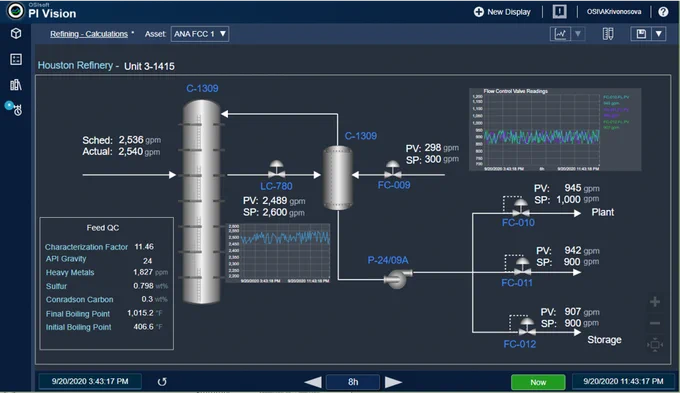Click the API Gravity label
The image size is (680, 393).
(x=66, y=259)
